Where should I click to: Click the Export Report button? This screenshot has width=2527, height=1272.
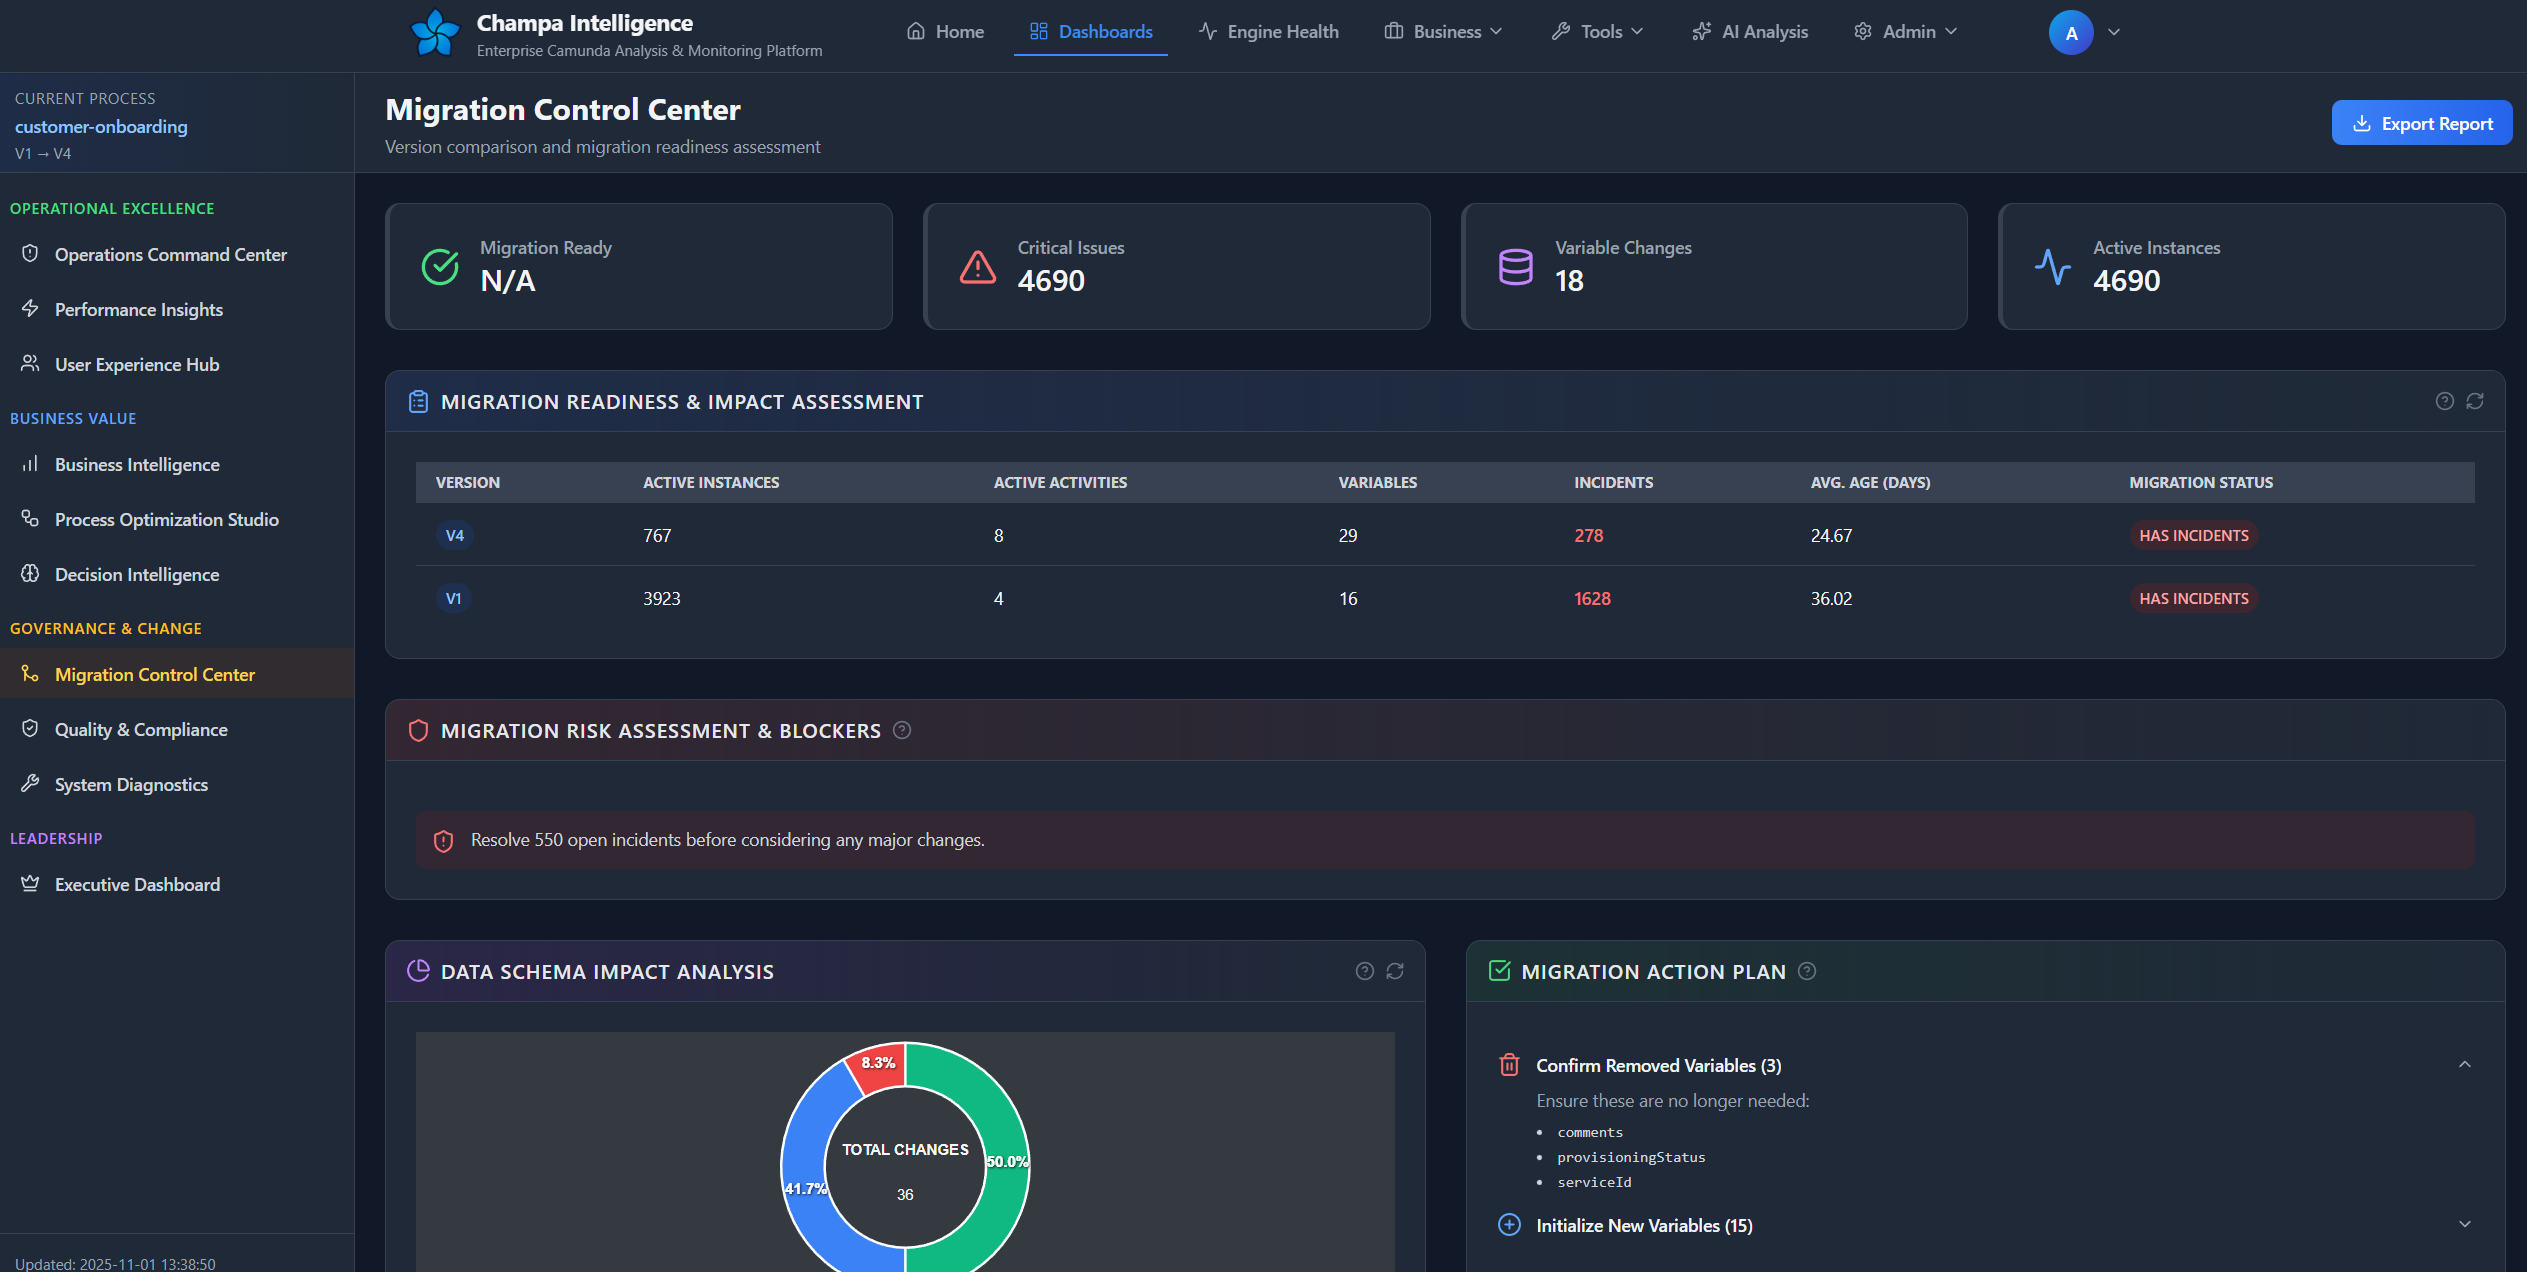pos(2421,123)
